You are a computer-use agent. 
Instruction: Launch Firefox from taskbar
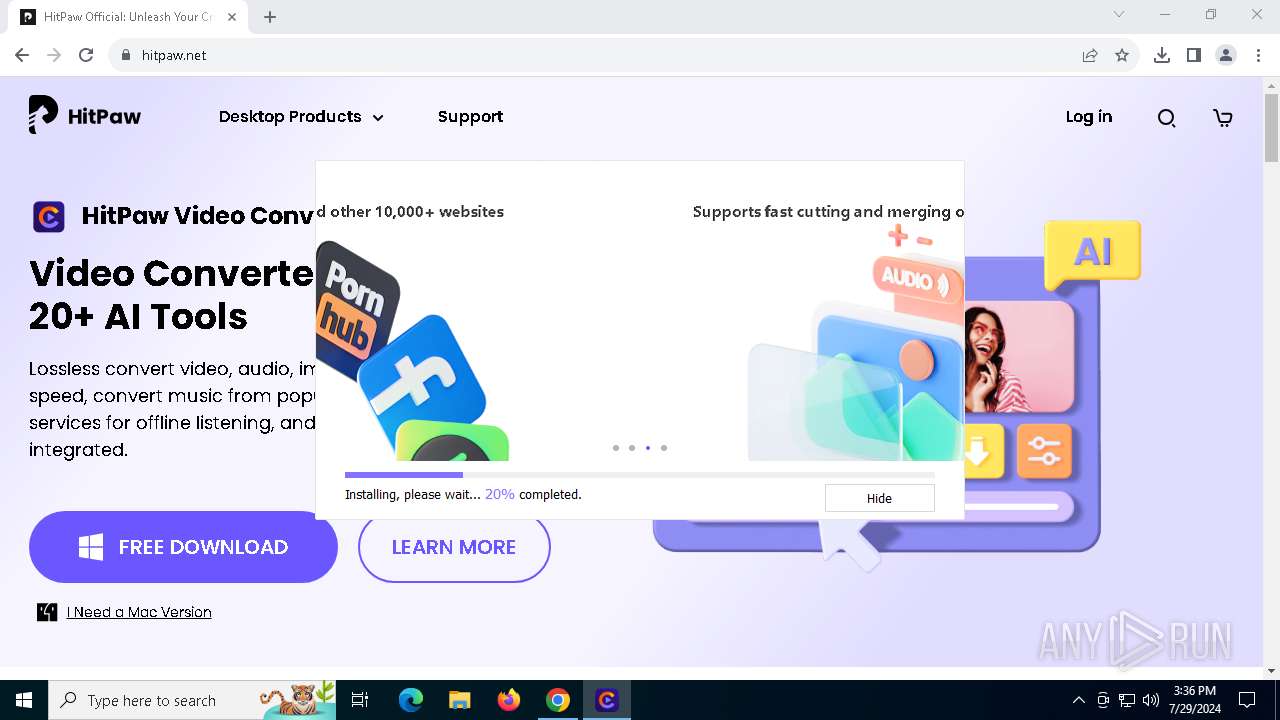point(509,700)
